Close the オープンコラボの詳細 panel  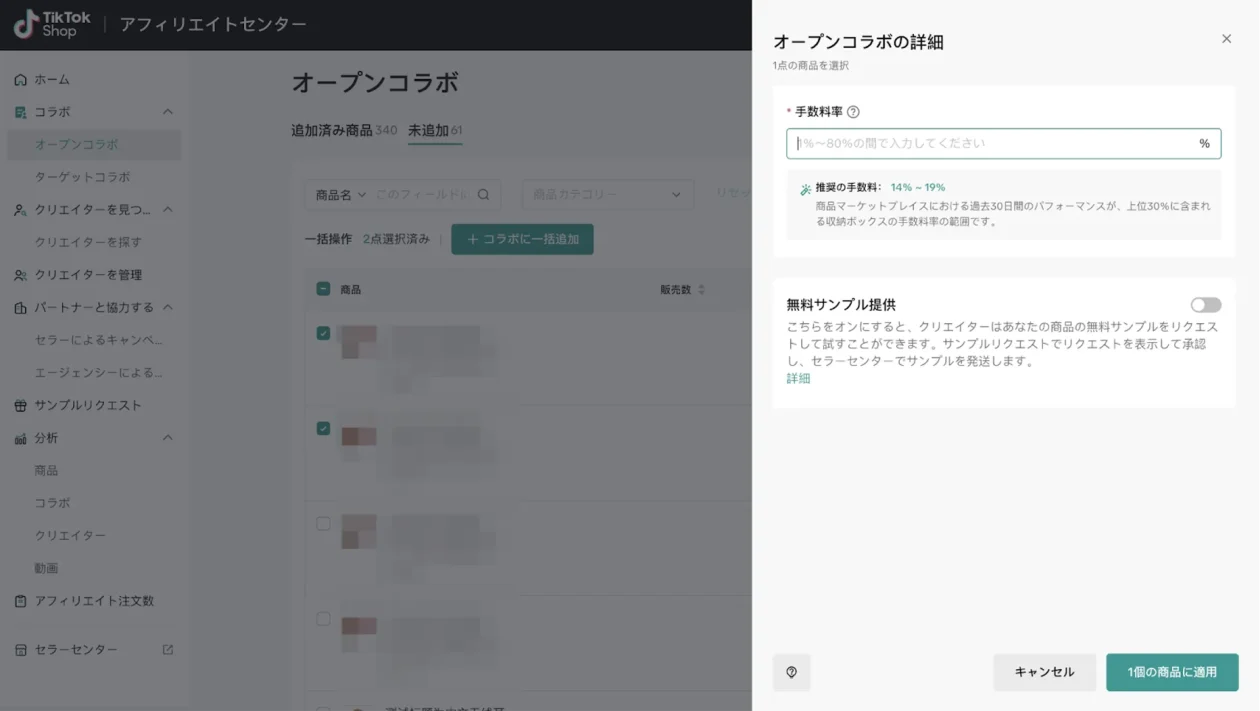coord(1227,39)
